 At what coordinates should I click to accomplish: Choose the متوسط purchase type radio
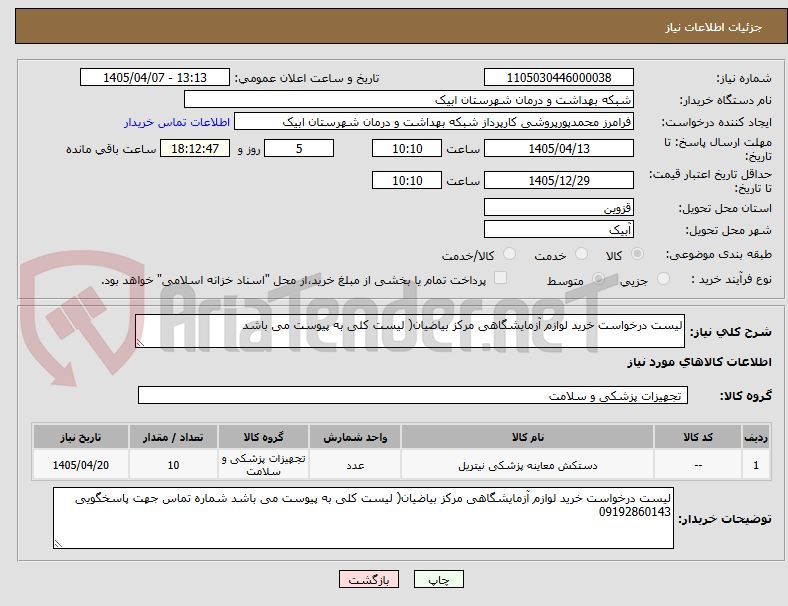(x=599, y=279)
